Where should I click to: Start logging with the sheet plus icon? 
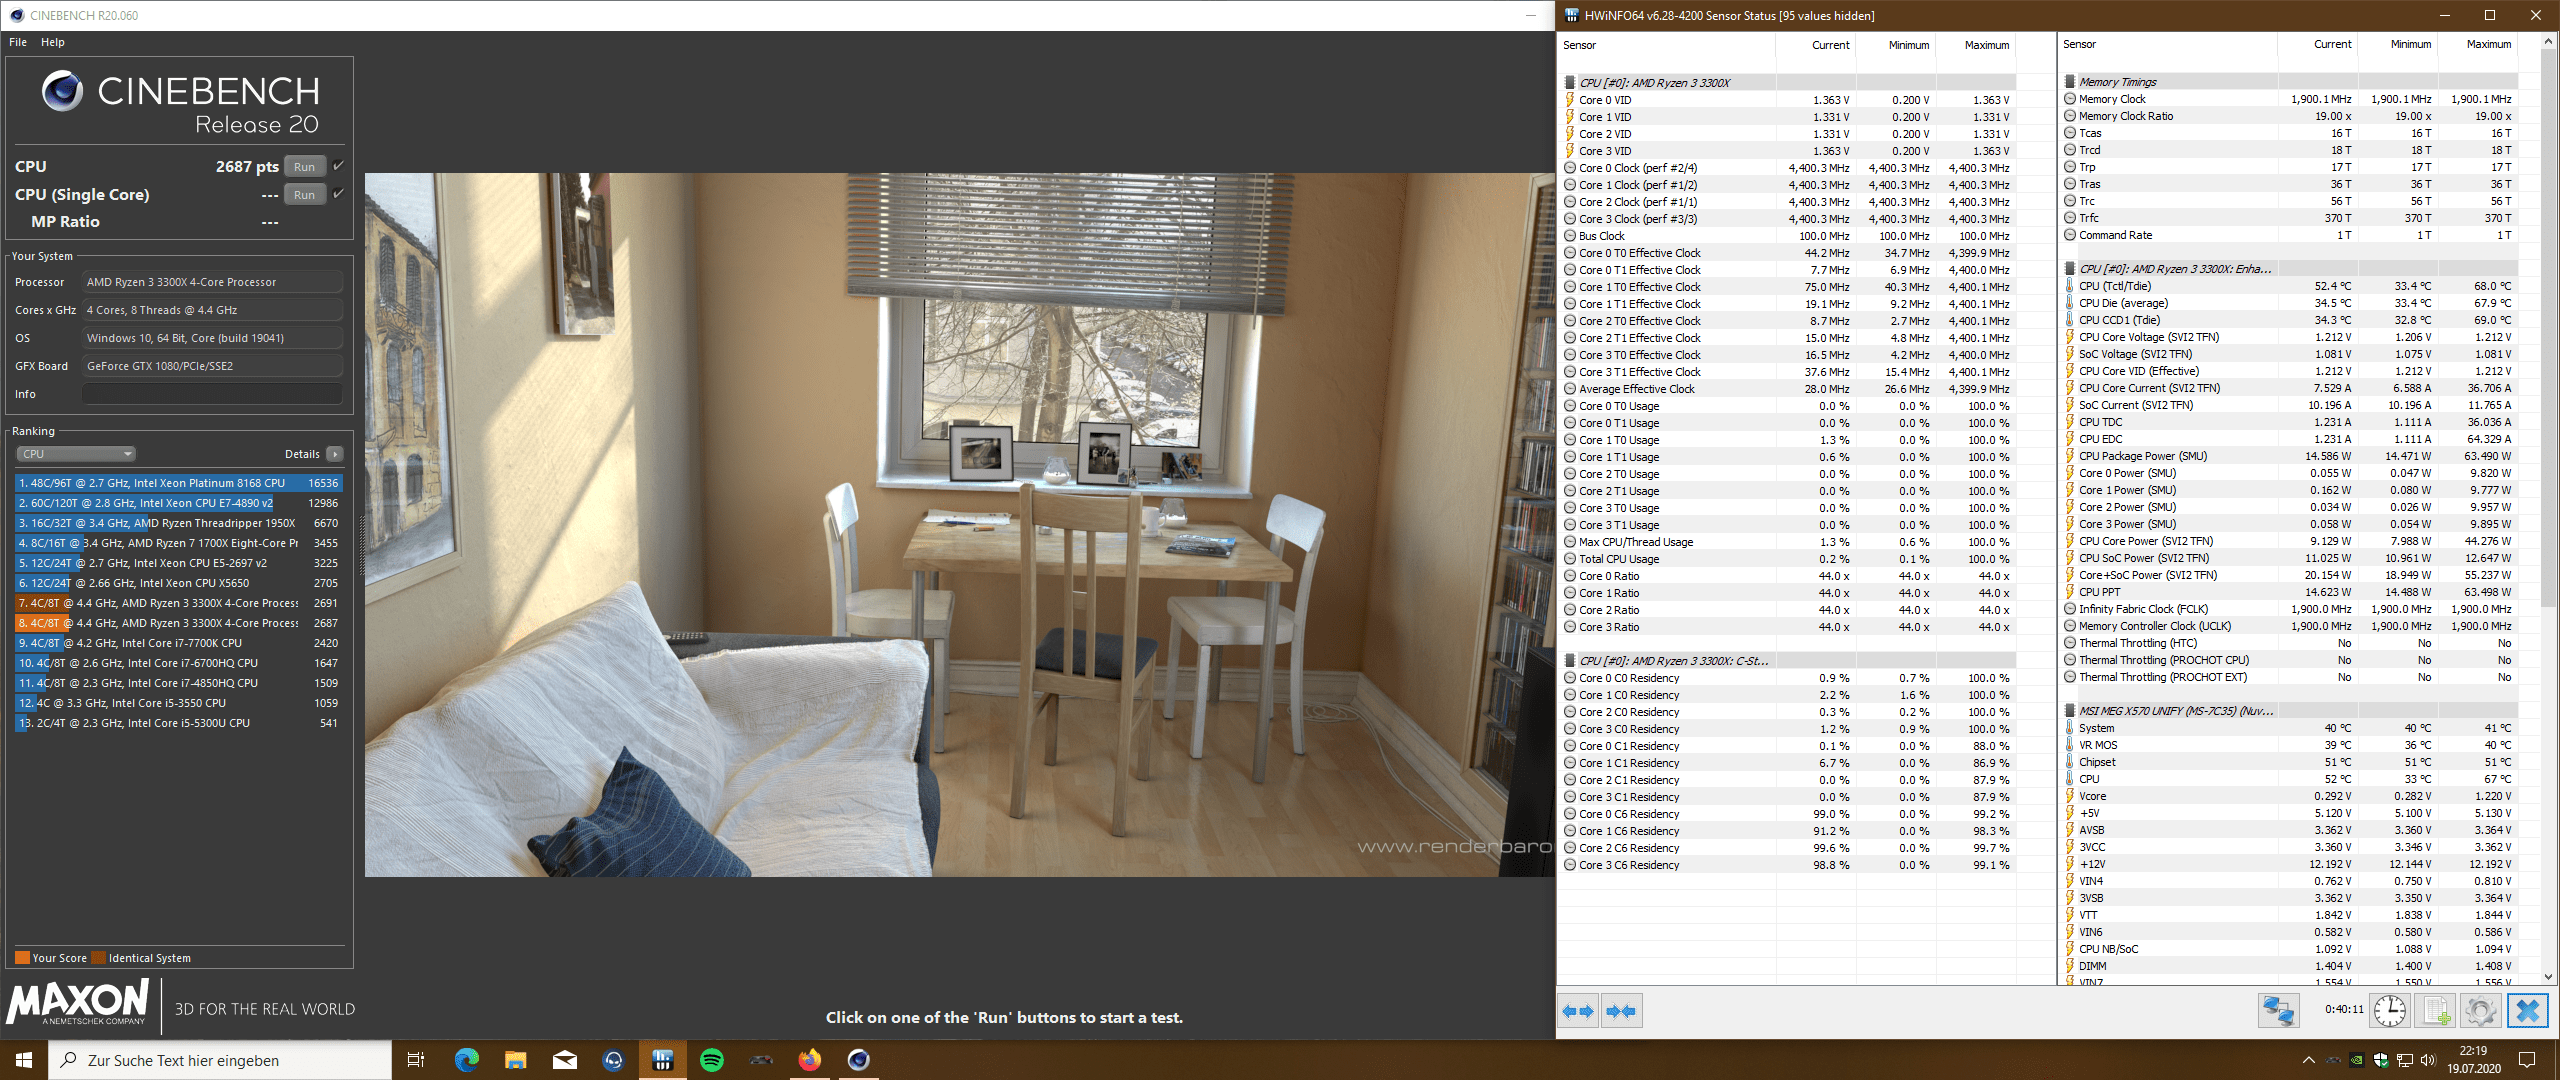2436,1011
